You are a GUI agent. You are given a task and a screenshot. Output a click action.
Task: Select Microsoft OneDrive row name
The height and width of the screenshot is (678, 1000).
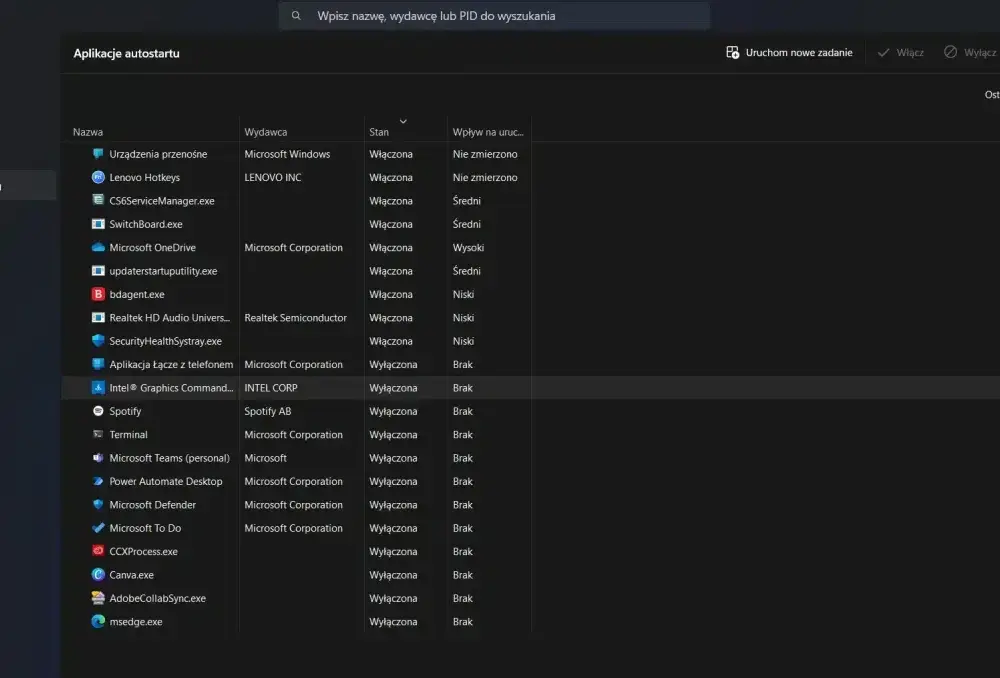pos(152,247)
